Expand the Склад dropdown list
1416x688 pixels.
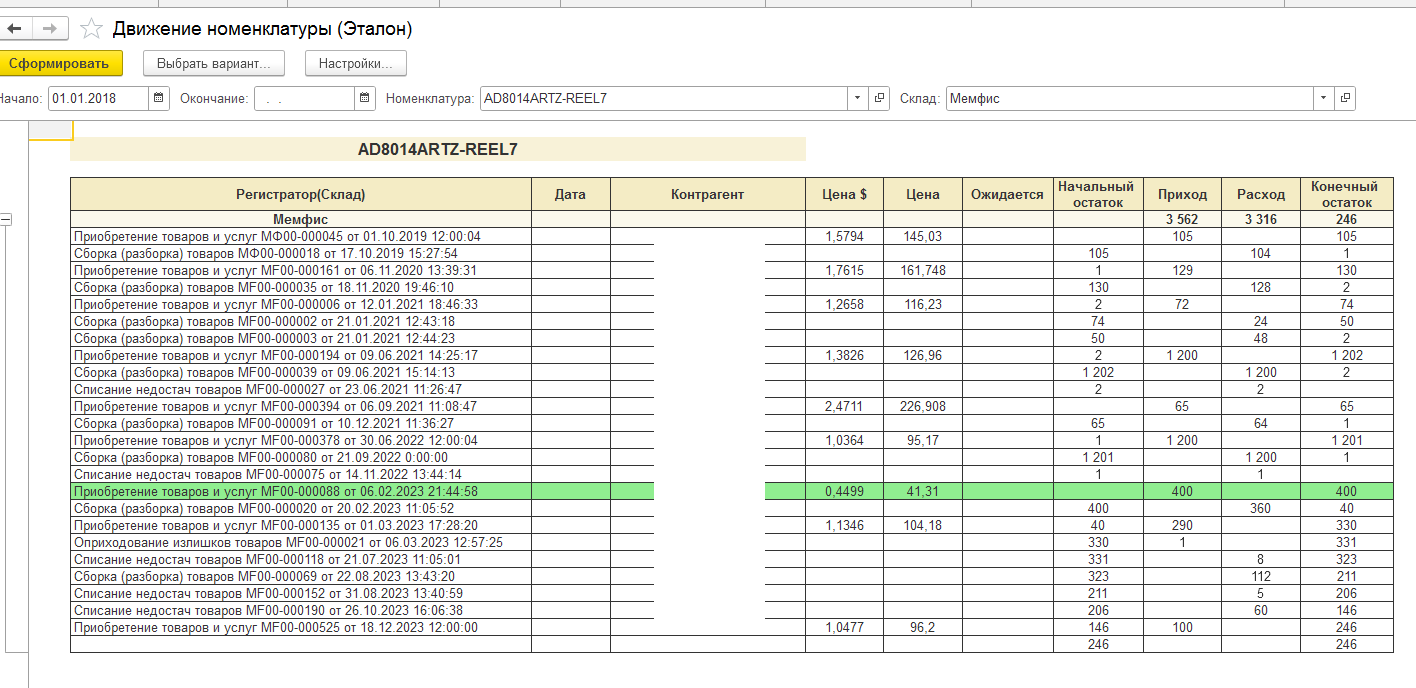[x=1323, y=98]
